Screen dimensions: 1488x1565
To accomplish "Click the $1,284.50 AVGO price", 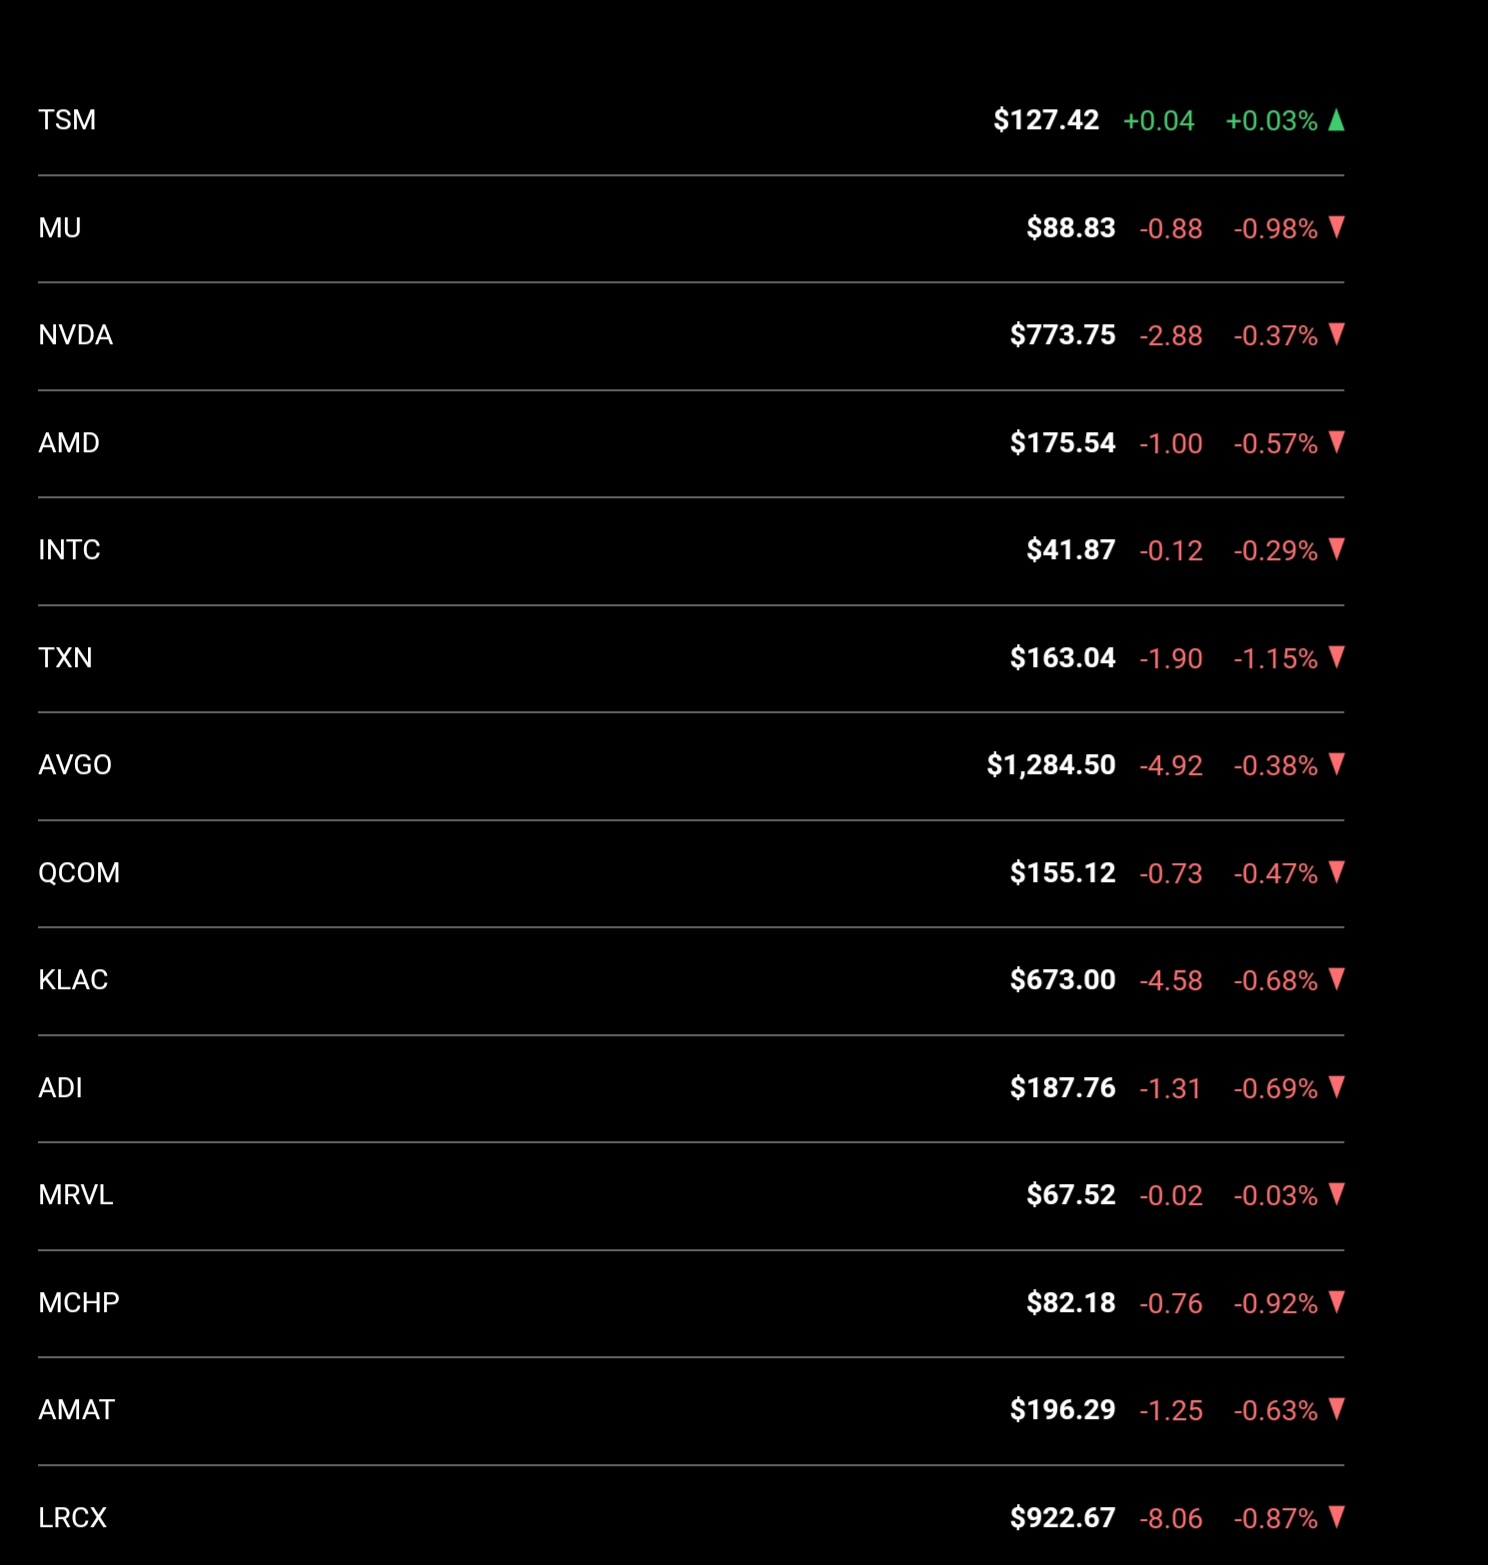I will tap(1051, 765).
